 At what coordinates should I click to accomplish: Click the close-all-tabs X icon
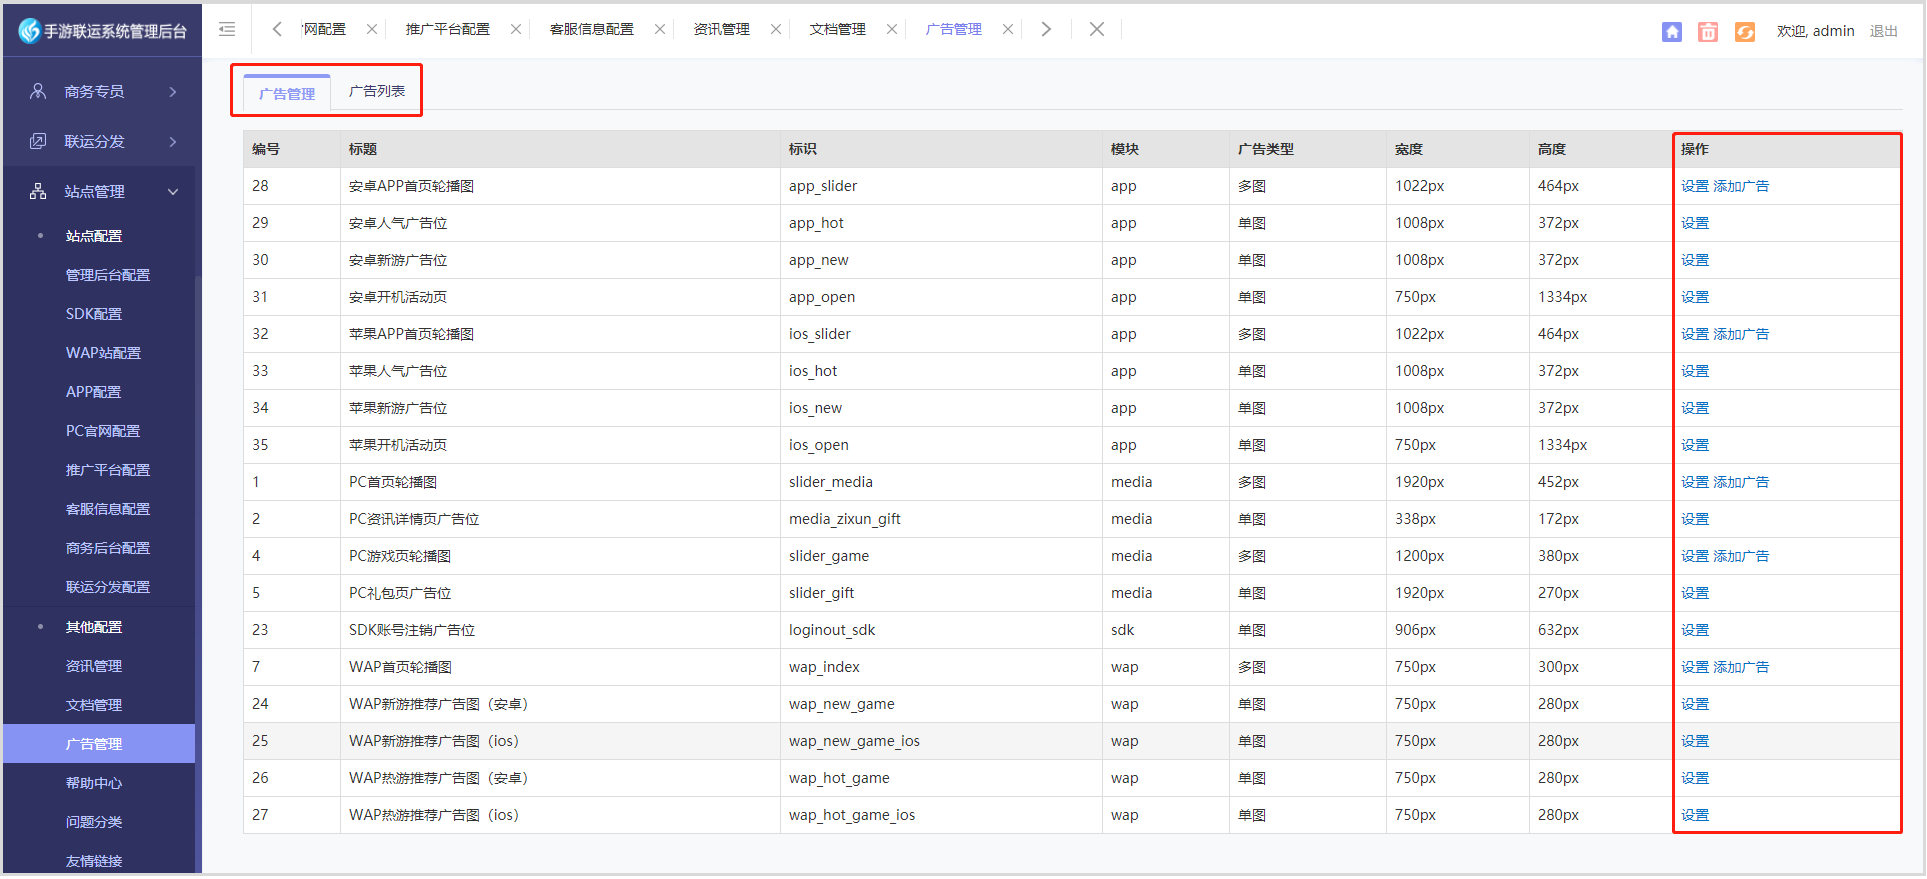click(1097, 29)
